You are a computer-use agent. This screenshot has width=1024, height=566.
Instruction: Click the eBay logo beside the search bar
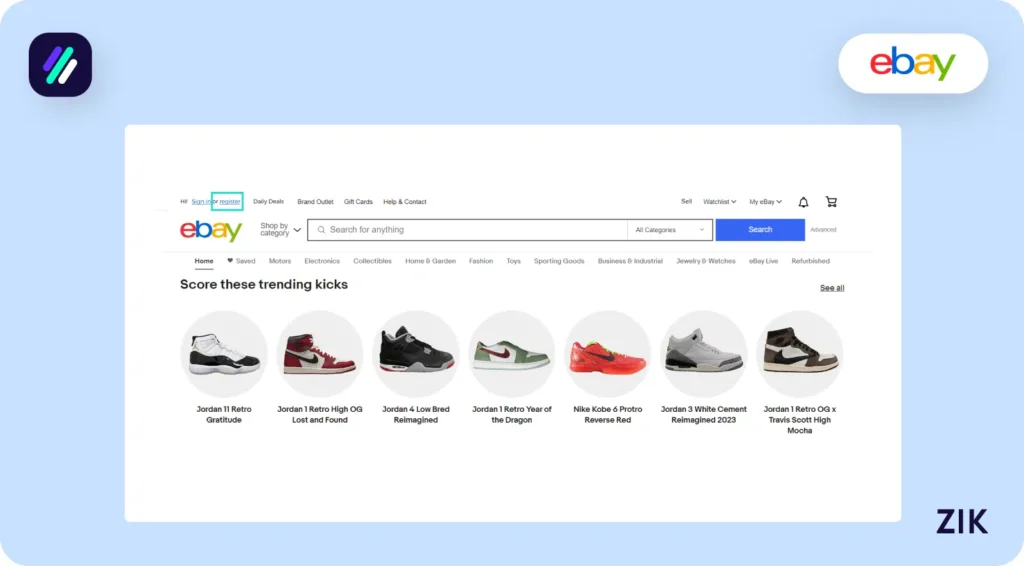[211, 230]
